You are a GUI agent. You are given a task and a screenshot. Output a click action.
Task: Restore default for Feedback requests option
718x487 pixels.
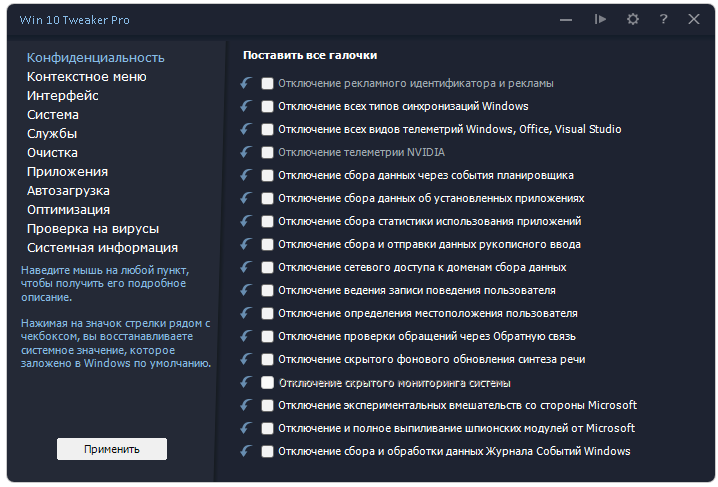246,336
